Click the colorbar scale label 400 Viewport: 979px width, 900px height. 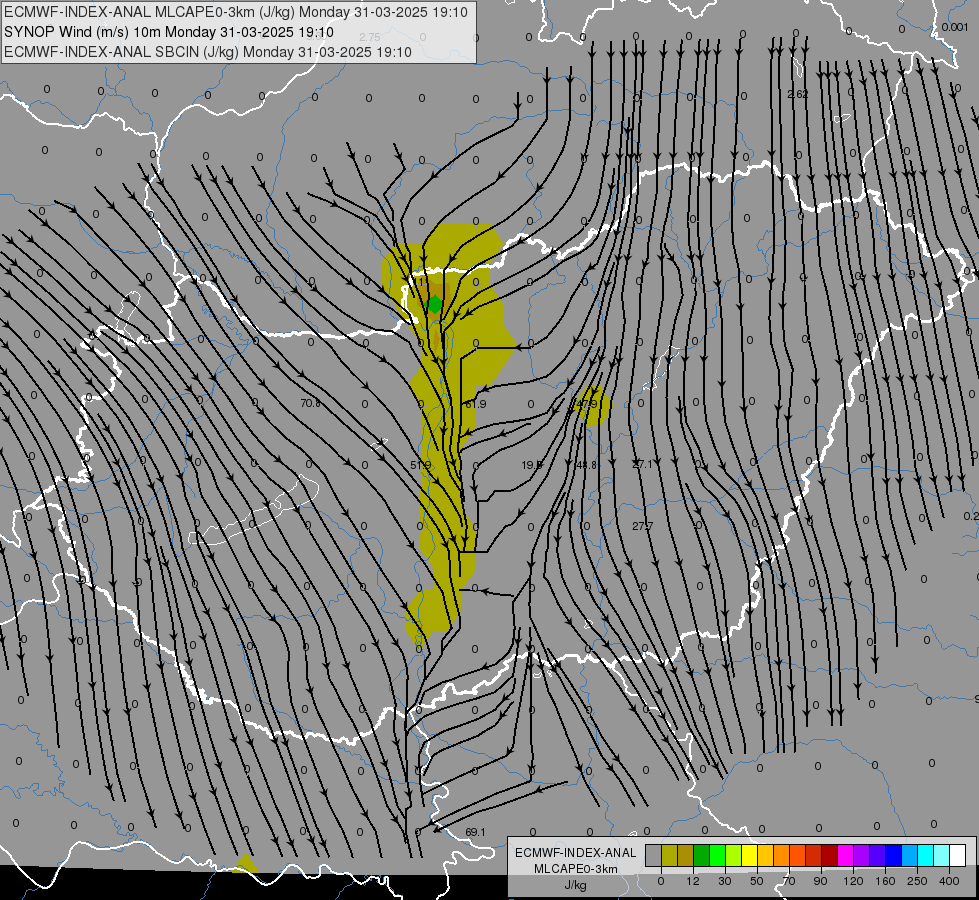[x=949, y=881]
